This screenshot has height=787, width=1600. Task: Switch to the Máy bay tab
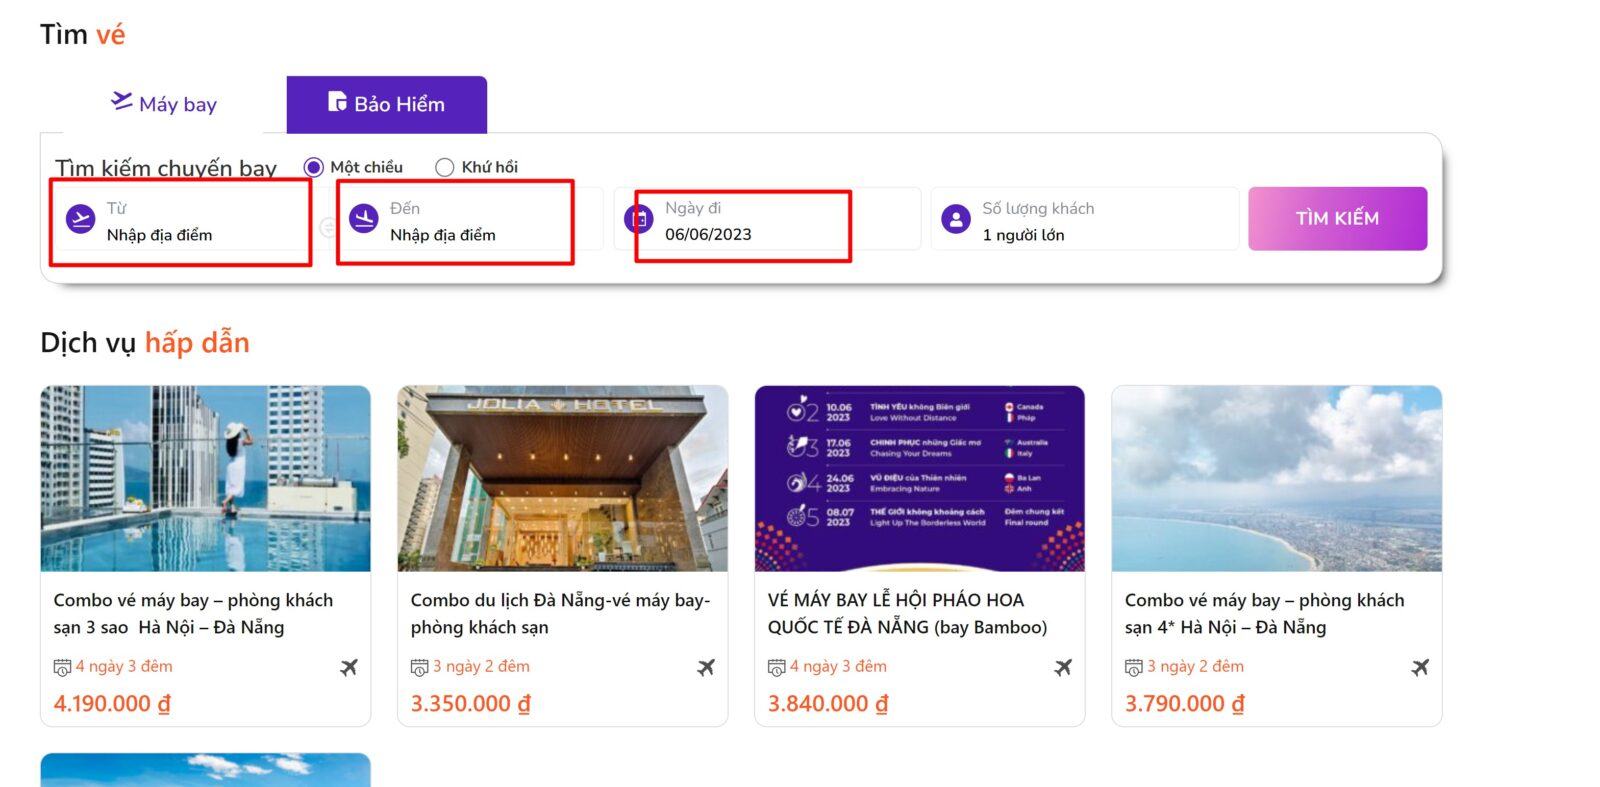click(163, 104)
